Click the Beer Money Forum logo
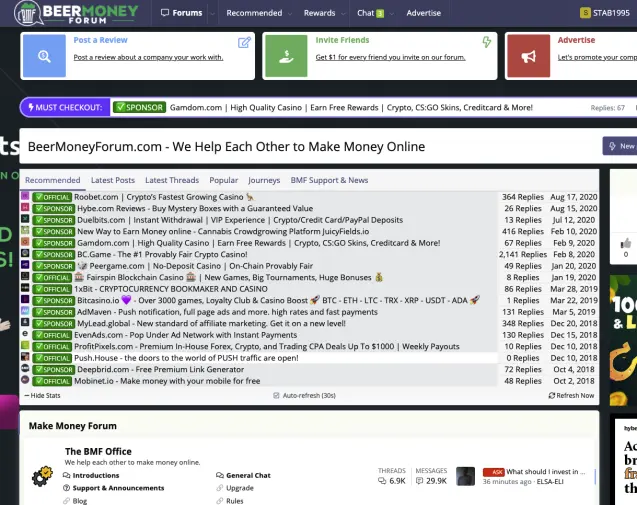Viewport: 637px width, 505px height. coord(76,13)
